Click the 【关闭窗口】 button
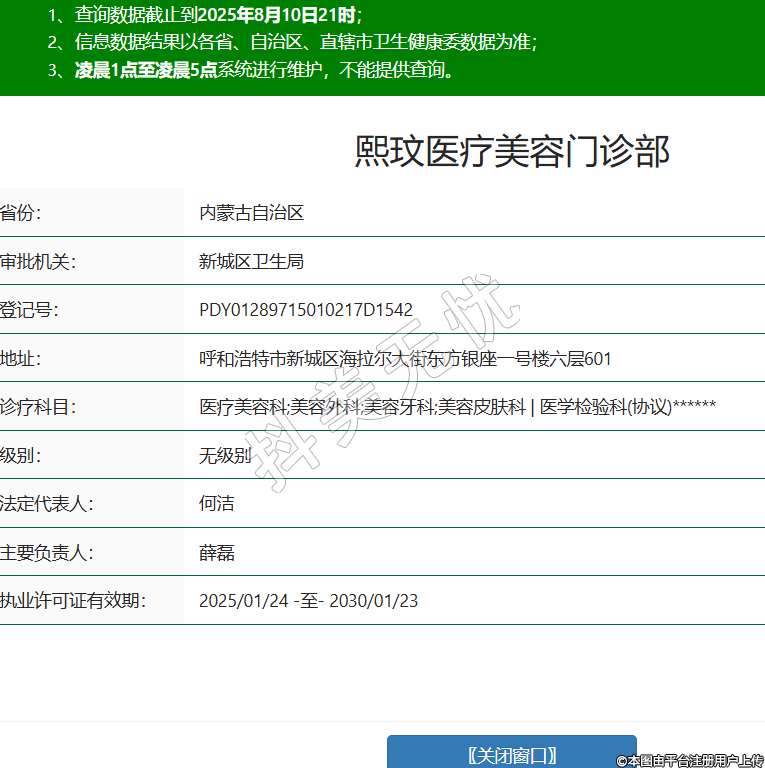The image size is (765, 768). click(511, 755)
